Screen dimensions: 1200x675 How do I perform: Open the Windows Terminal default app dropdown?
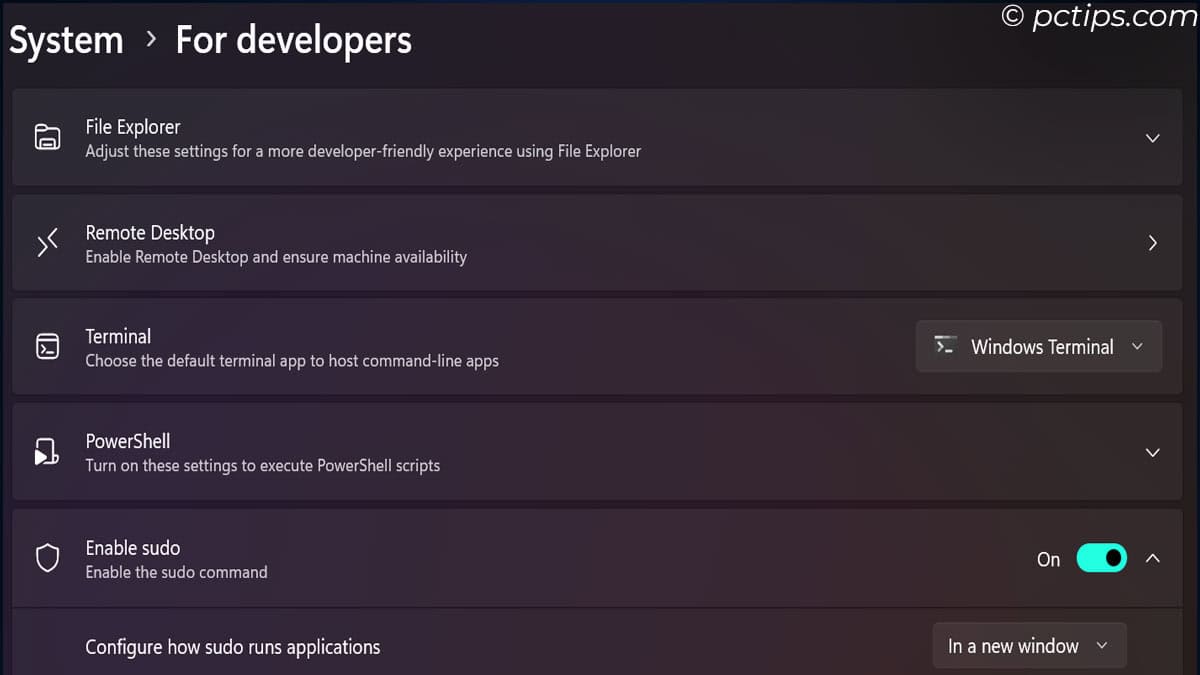point(1039,346)
